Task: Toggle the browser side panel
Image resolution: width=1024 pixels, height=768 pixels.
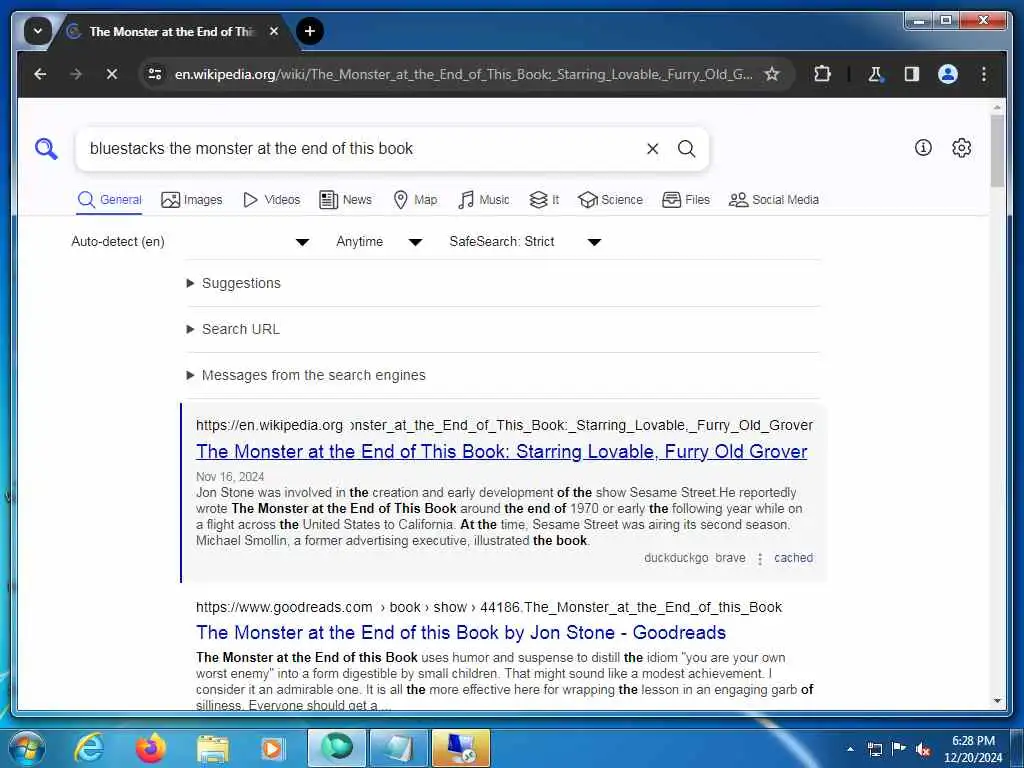Action: (x=912, y=74)
